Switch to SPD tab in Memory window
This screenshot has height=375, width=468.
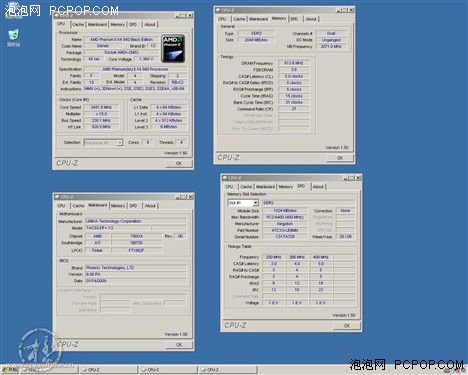click(x=294, y=19)
